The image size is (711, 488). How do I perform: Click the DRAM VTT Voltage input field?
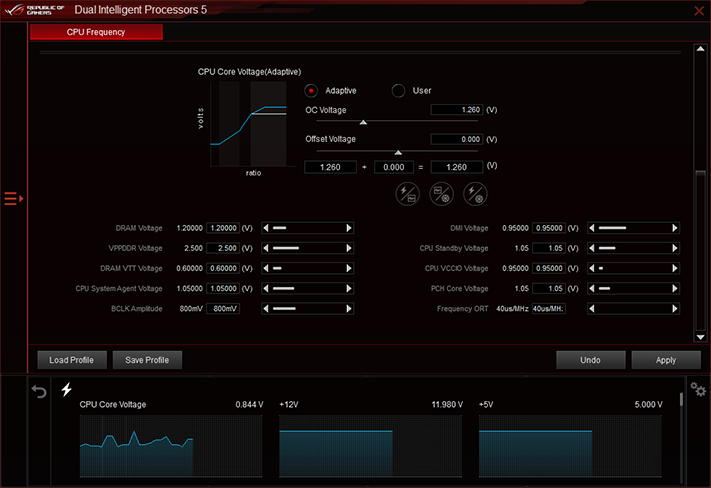[223, 268]
